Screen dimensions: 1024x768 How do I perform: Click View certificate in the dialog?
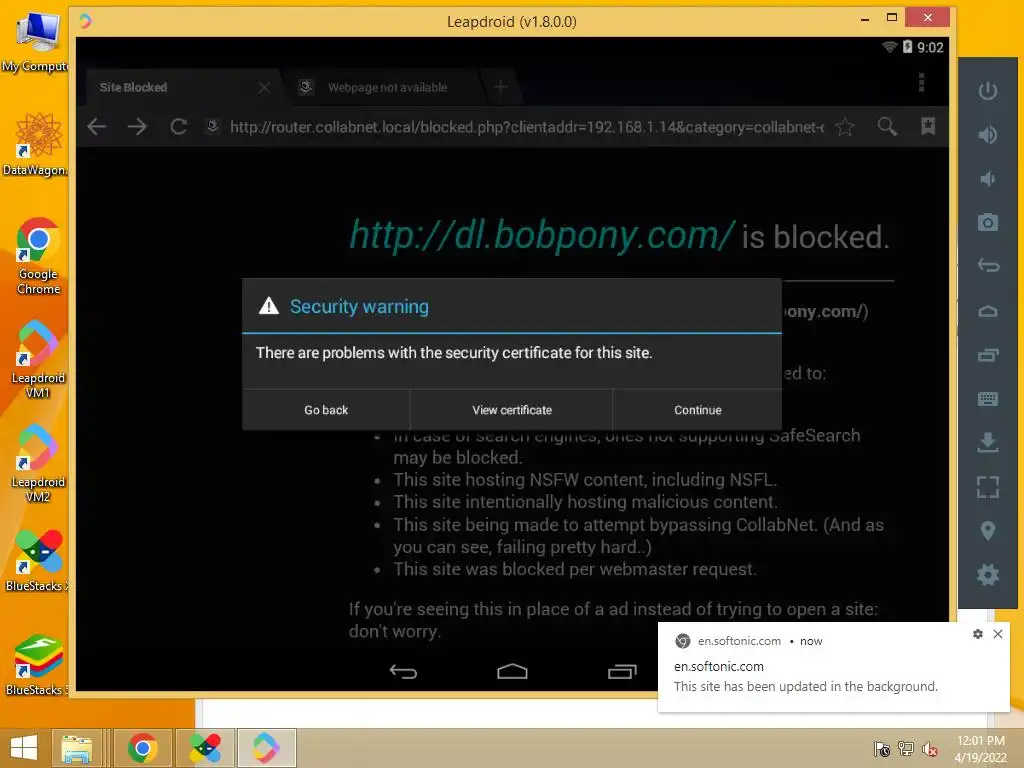pyautogui.click(x=512, y=410)
